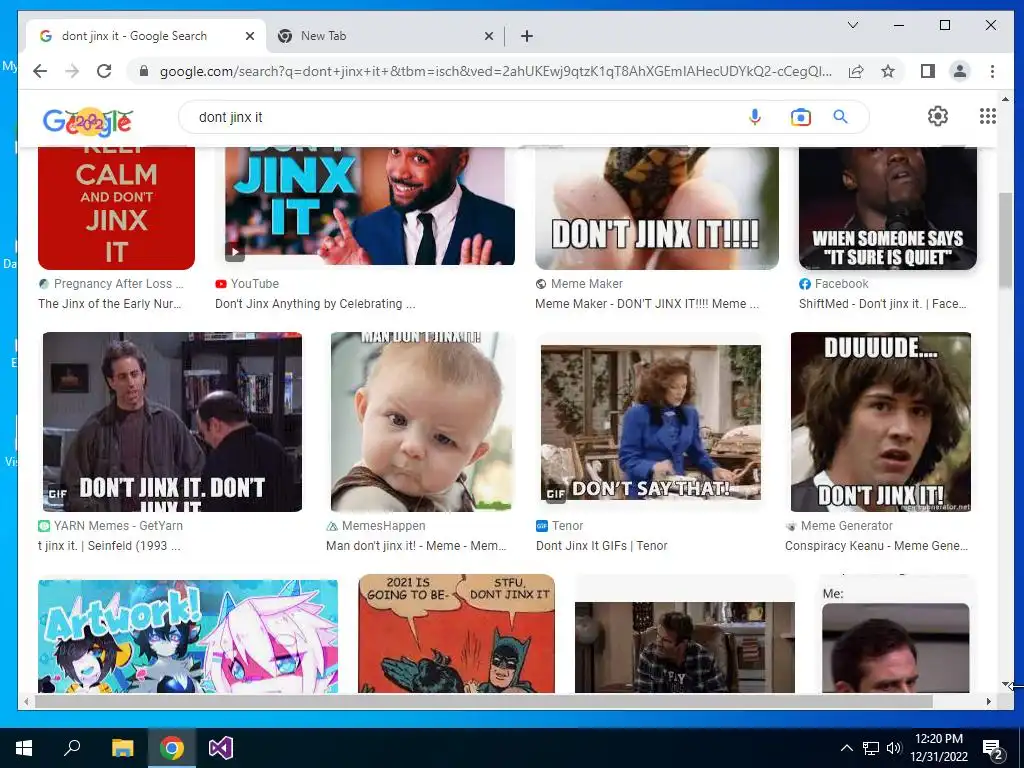Open image of man in plaid shirt
Image resolution: width=1024 pixels, height=768 pixels.
tap(684, 647)
